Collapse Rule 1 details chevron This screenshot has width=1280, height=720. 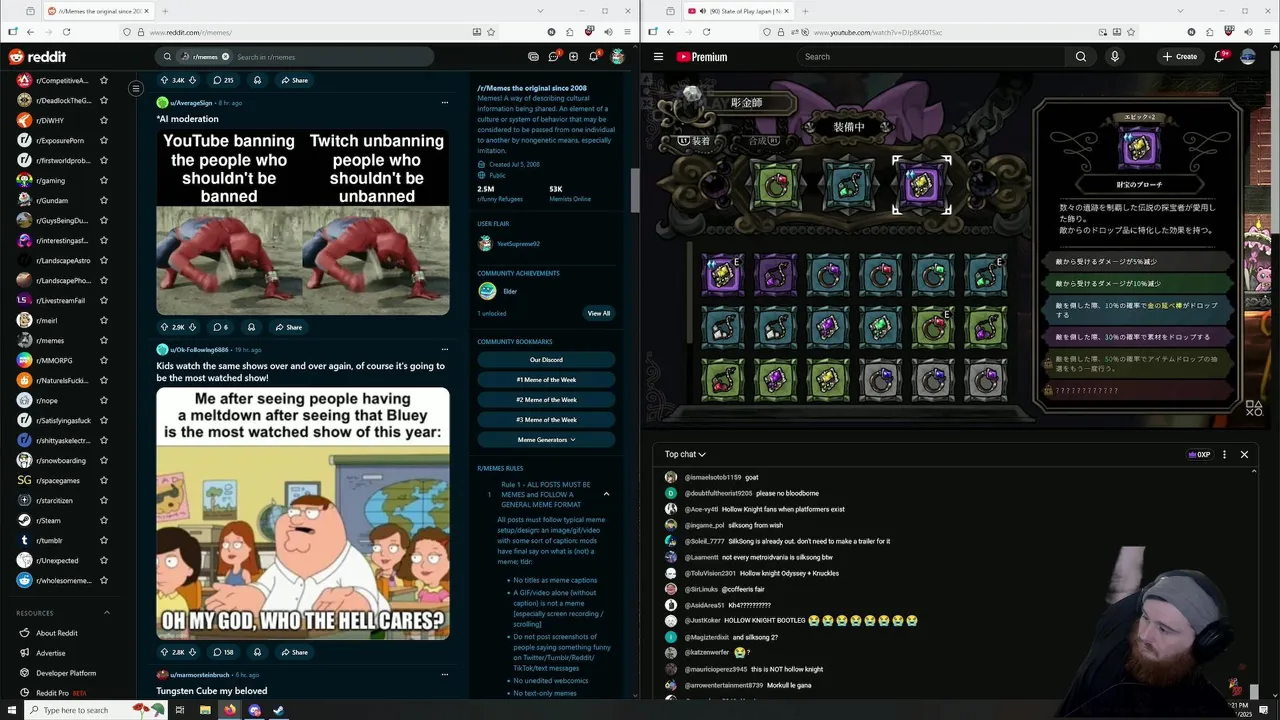coord(606,494)
